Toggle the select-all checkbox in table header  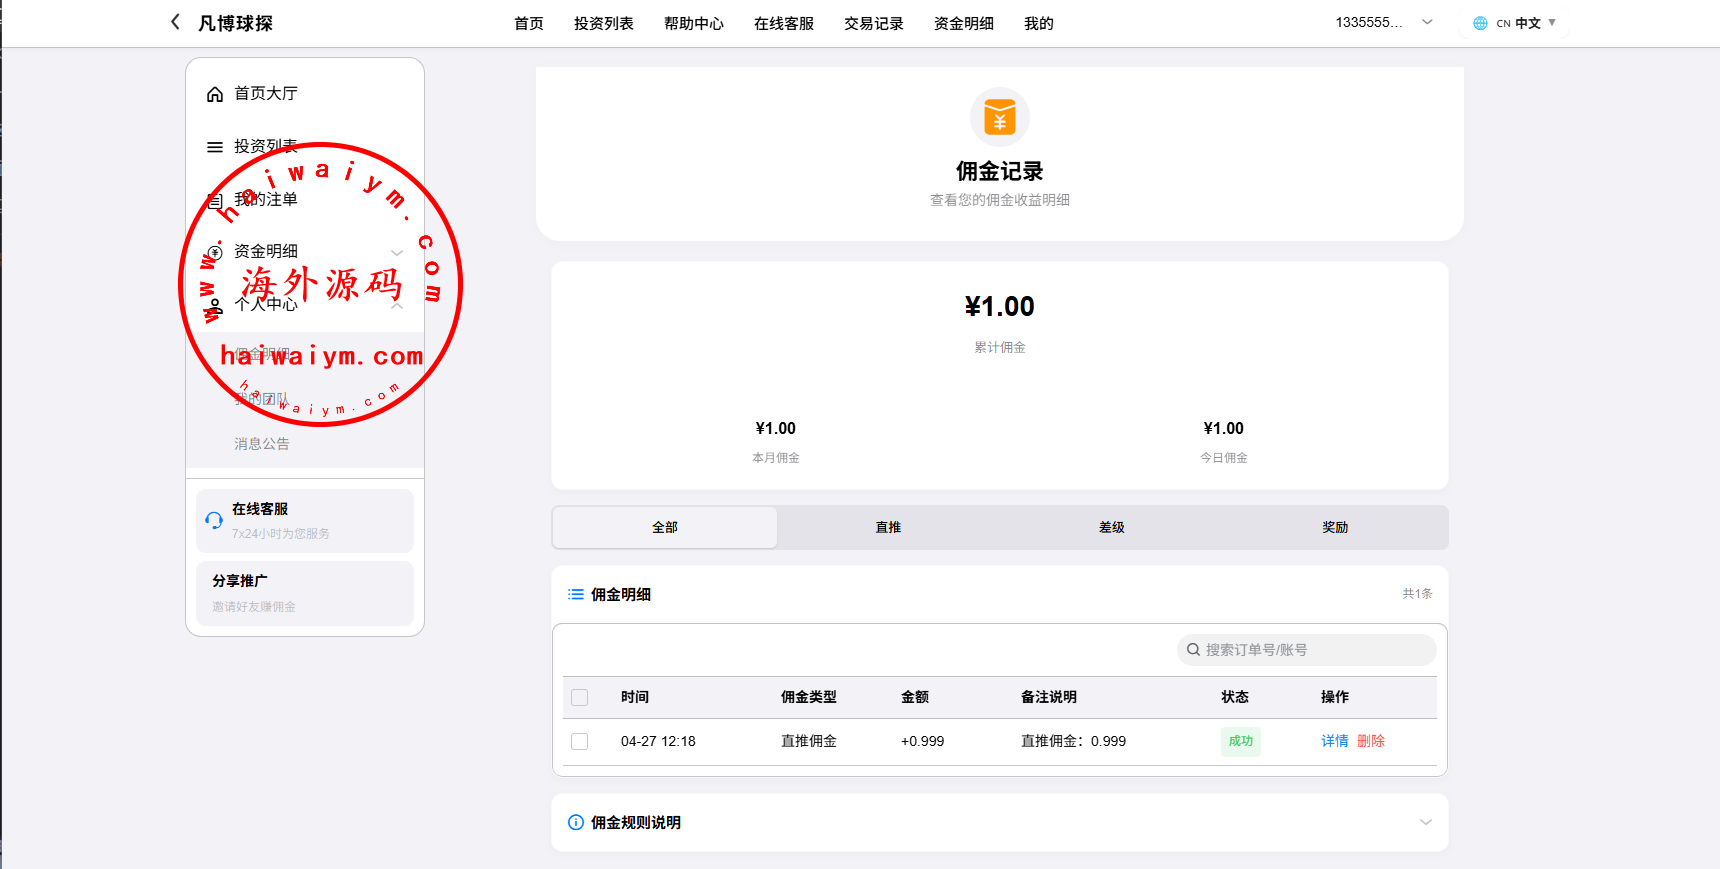(580, 698)
